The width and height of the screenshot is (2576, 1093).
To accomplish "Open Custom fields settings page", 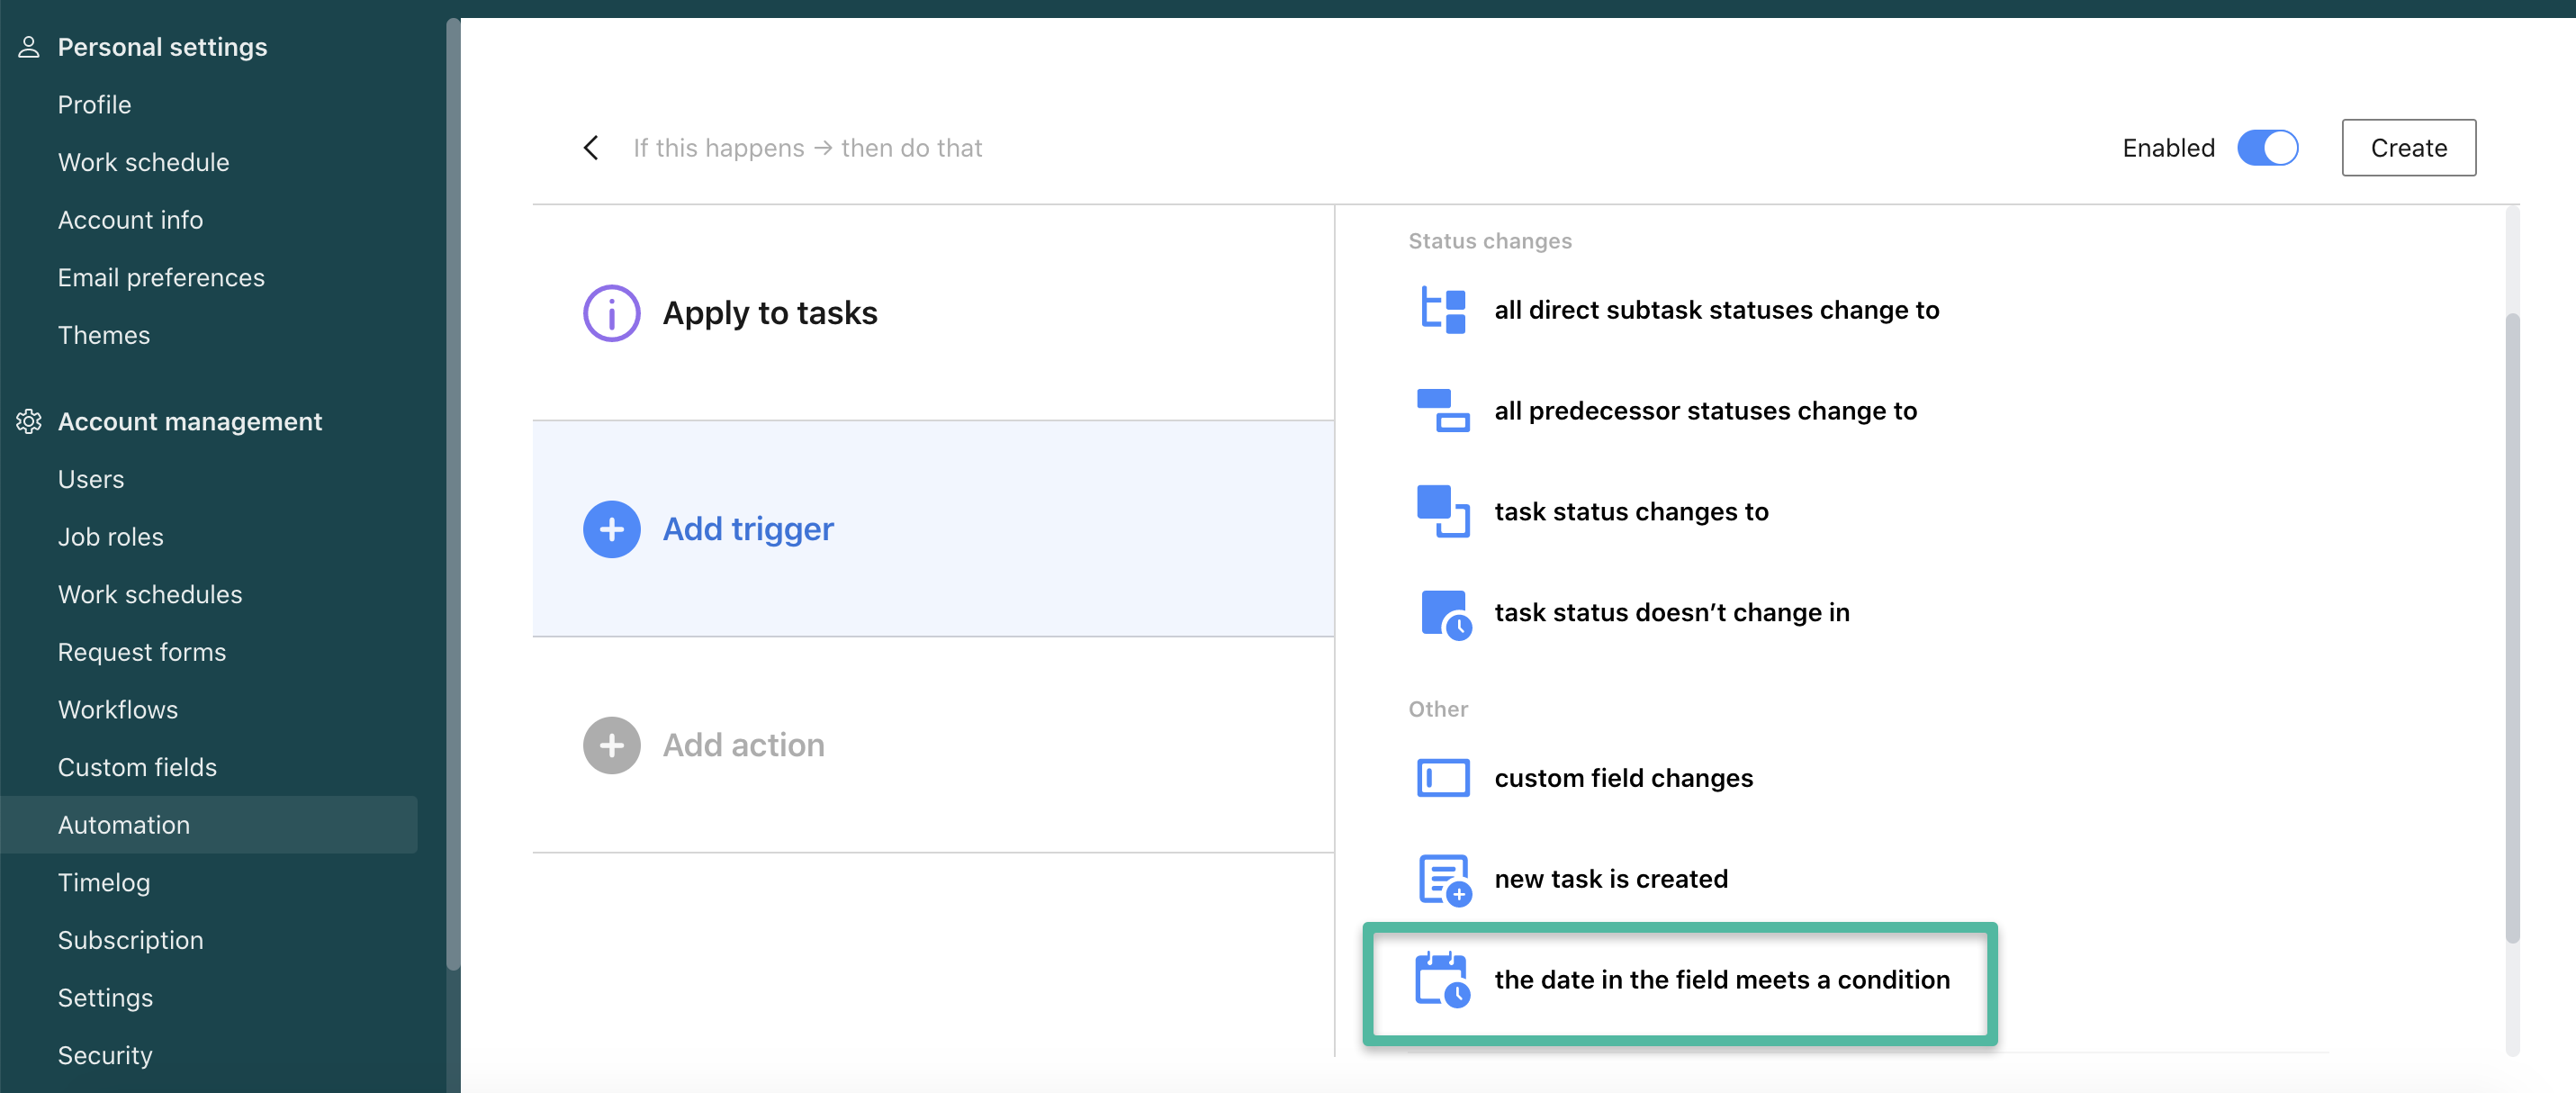I will point(137,768).
